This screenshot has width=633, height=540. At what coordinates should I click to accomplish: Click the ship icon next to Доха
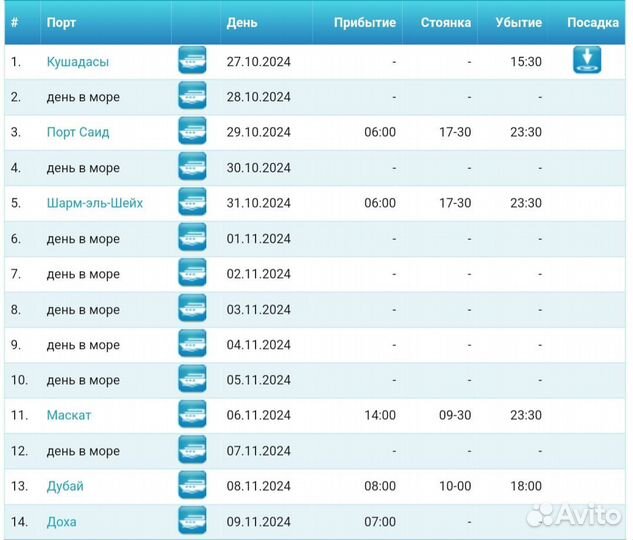pos(192,520)
